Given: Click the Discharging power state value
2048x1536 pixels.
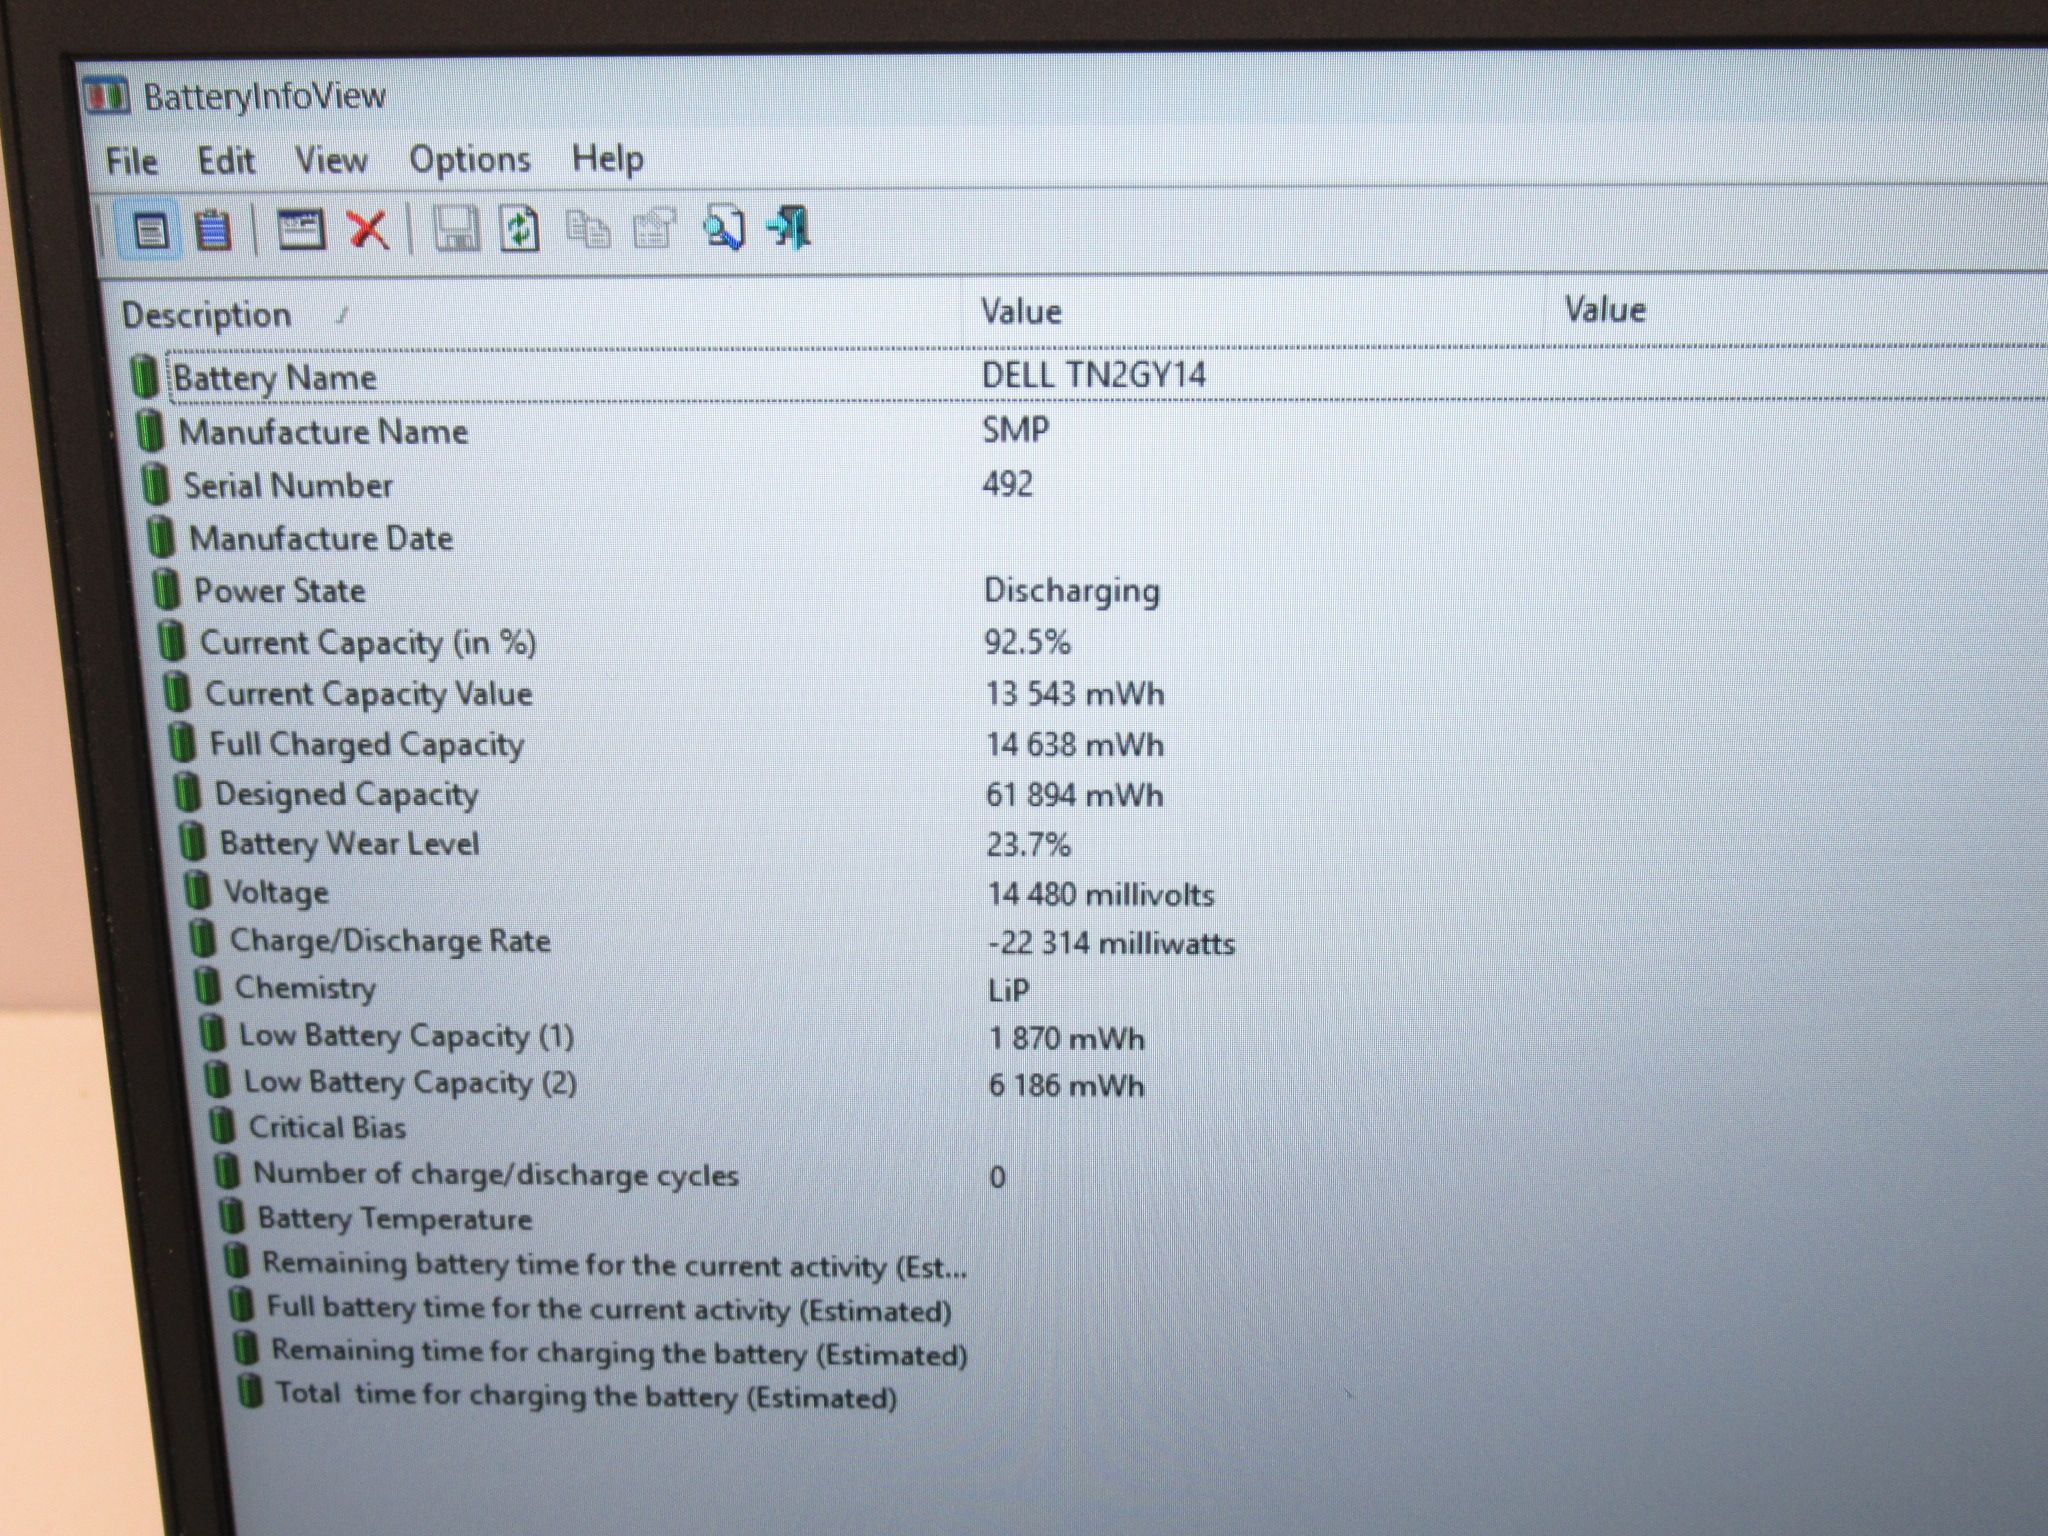Looking at the screenshot, I should (1072, 590).
